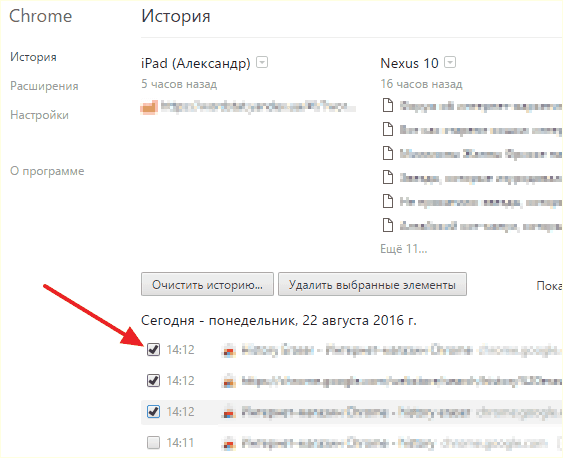Click the iPad tab's orange favicon
Image resolution: width=563 pixels, height=458 pixels.
tap(149, 107)
